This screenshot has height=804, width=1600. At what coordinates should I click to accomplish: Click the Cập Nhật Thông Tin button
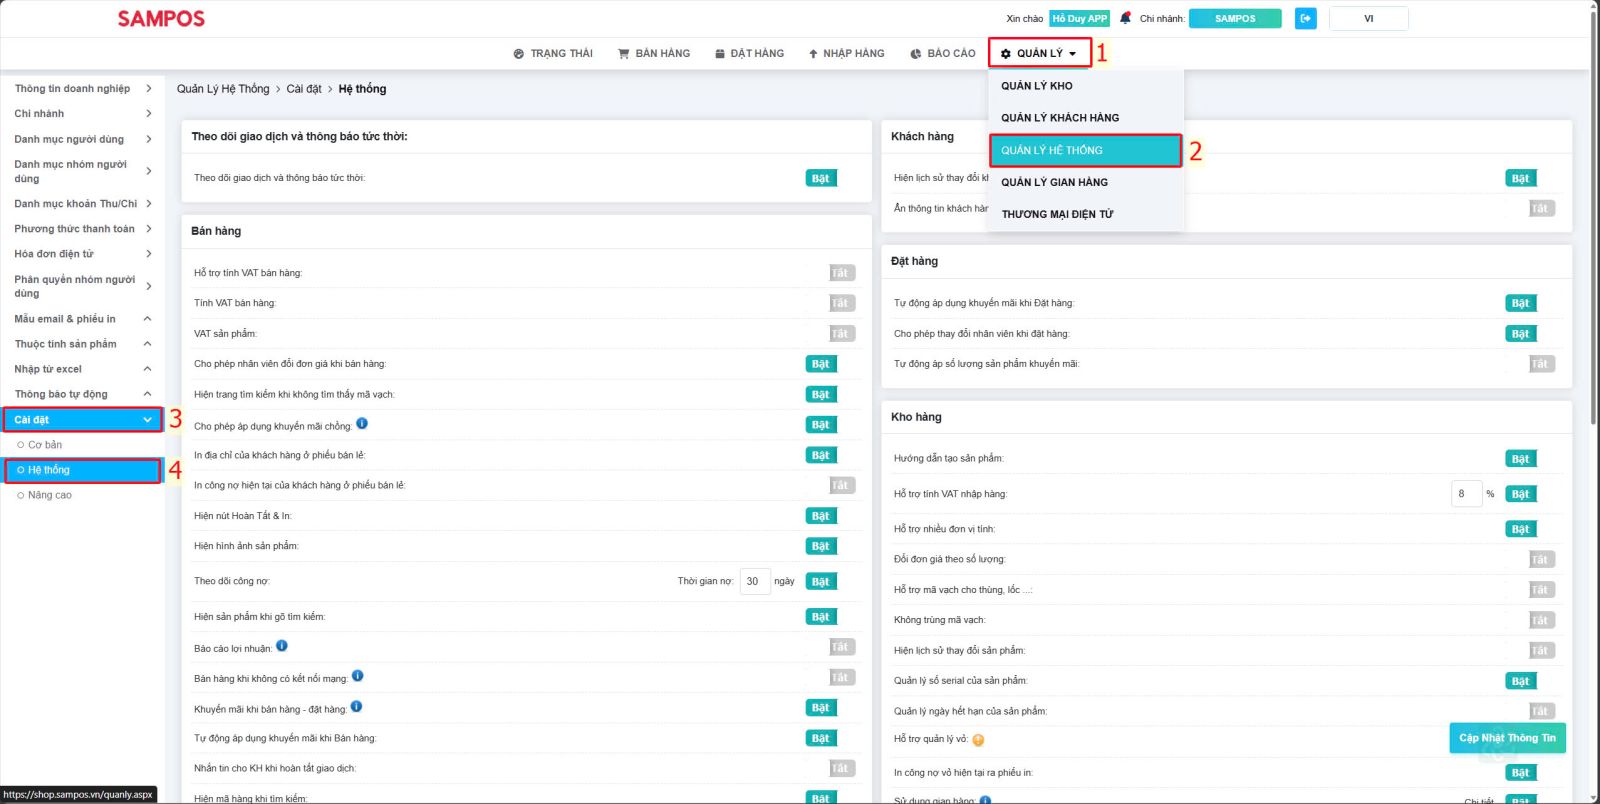[x=1507, y=738]
